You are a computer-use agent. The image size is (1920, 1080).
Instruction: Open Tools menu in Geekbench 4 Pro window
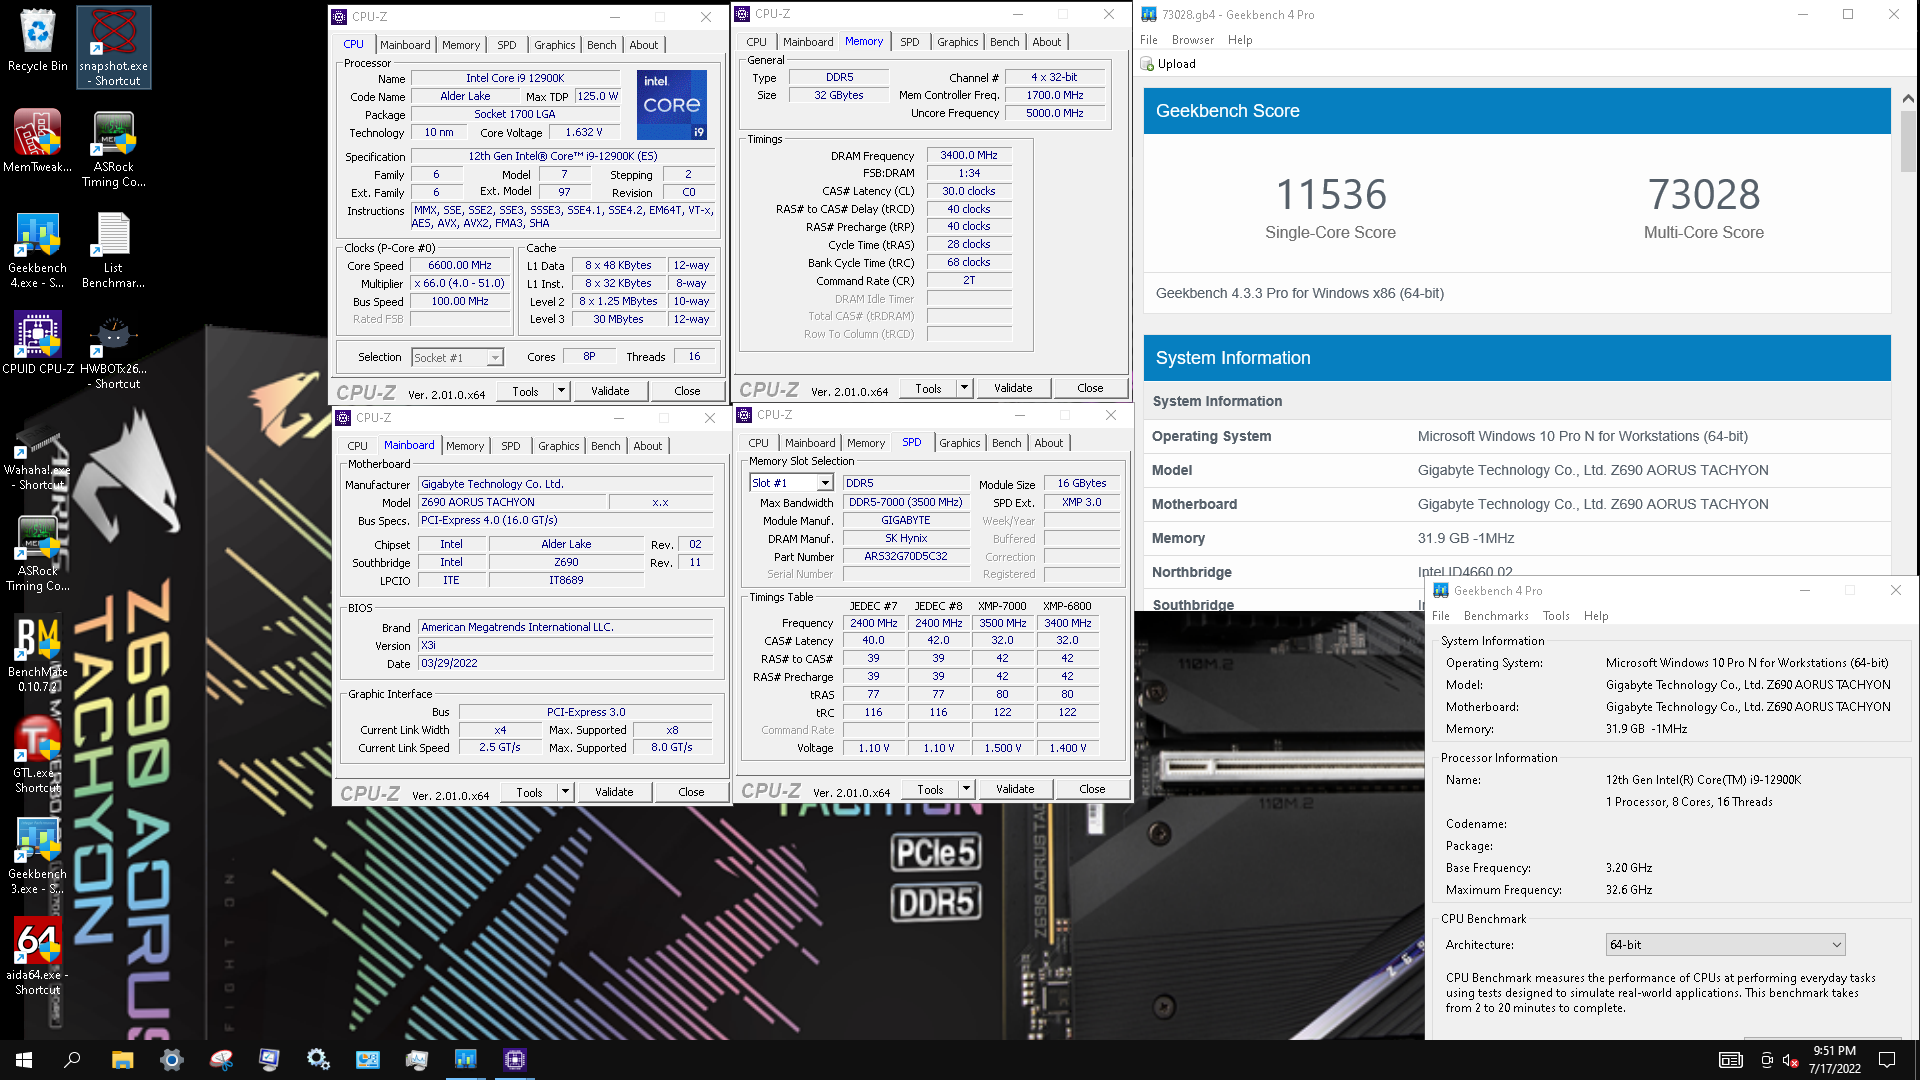[1556, 616]
